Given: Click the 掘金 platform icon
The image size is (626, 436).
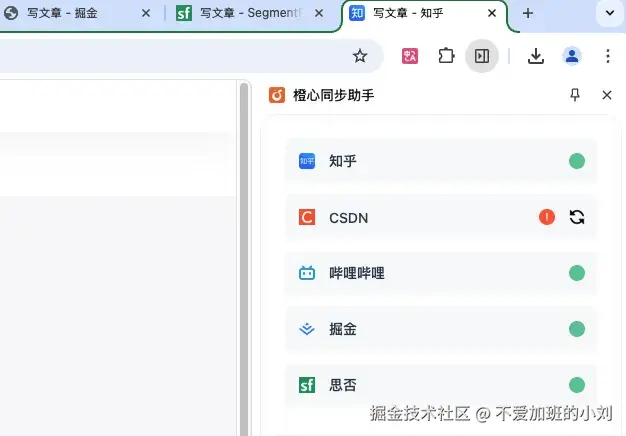Looking at the screenshot, I should tap(307, 329).
